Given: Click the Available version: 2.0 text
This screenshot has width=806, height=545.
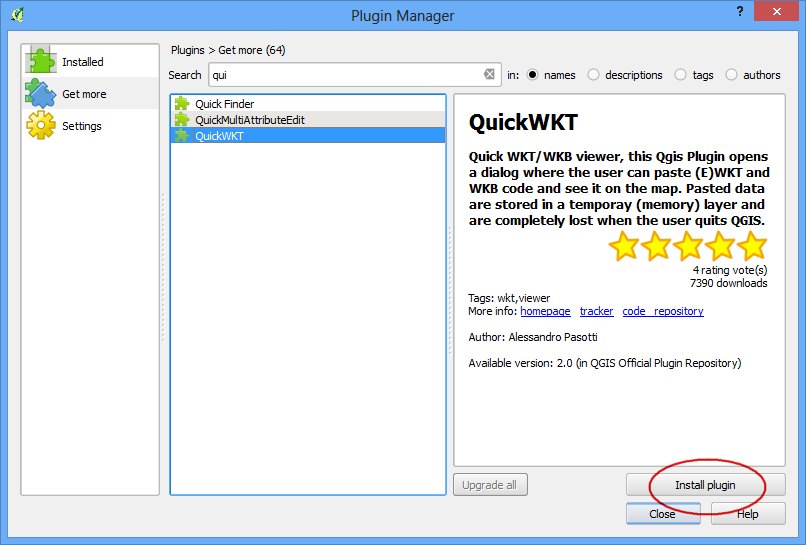Looking at the screenshot, I should 520,363.
